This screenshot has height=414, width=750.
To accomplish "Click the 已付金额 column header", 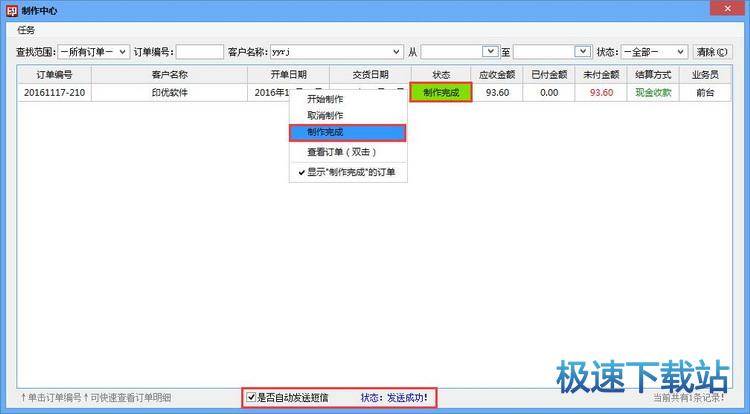I will pyautogui.click(x=549, y=75).
